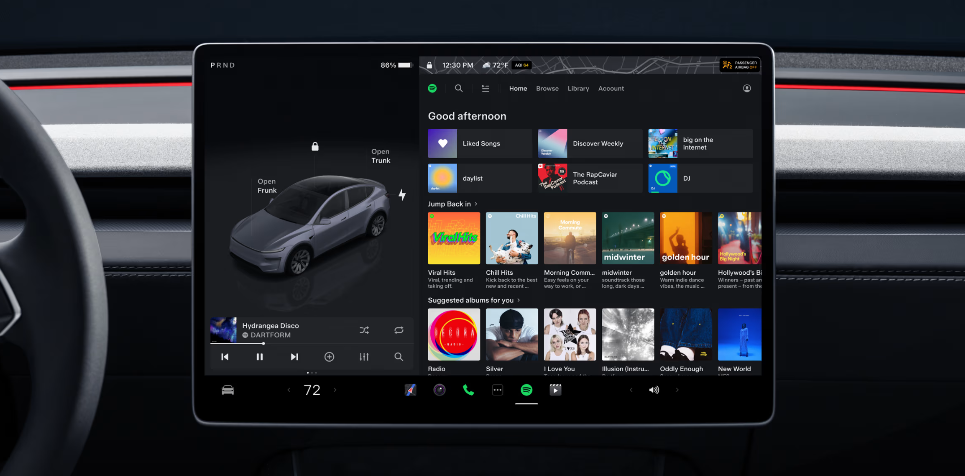The height and width of the screenshot is (476, 965).
Task: Open search in the media player controls
Action: 399,357
